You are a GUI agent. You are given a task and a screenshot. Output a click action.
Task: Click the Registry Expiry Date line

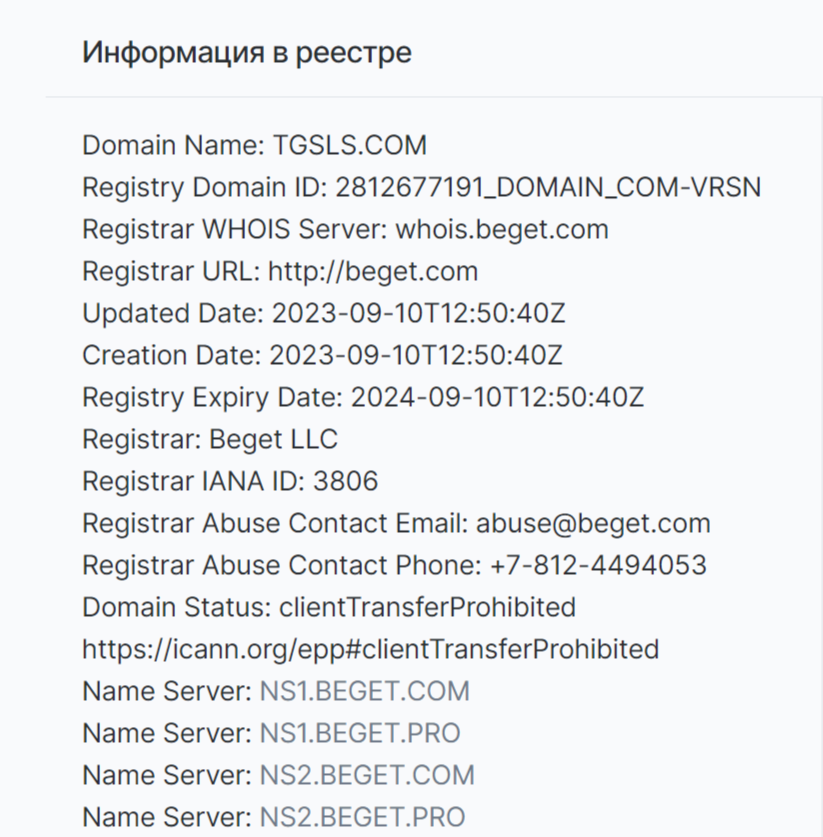[363, 398]
